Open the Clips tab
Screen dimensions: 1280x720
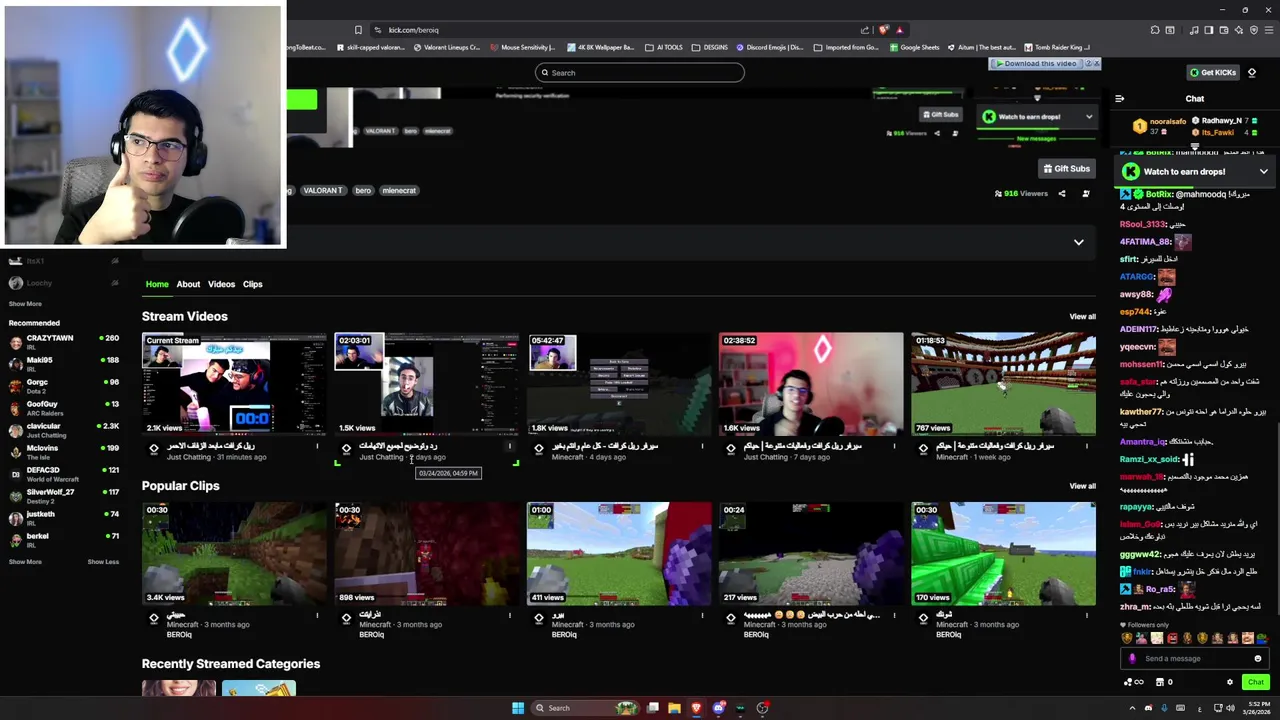pyautogui.click(x=252, y=284)
